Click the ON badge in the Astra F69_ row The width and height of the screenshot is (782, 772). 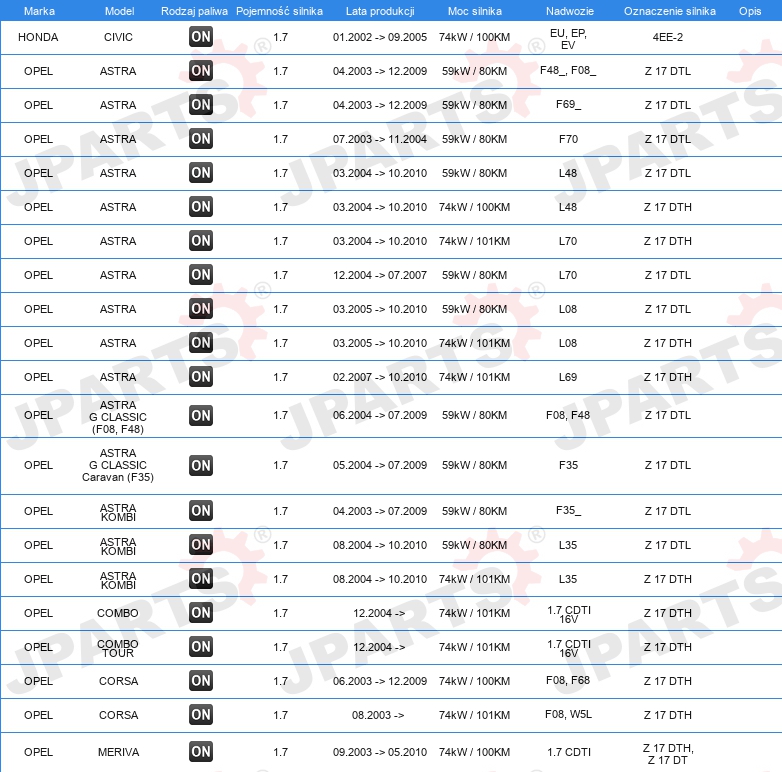[x=201, y=105]
